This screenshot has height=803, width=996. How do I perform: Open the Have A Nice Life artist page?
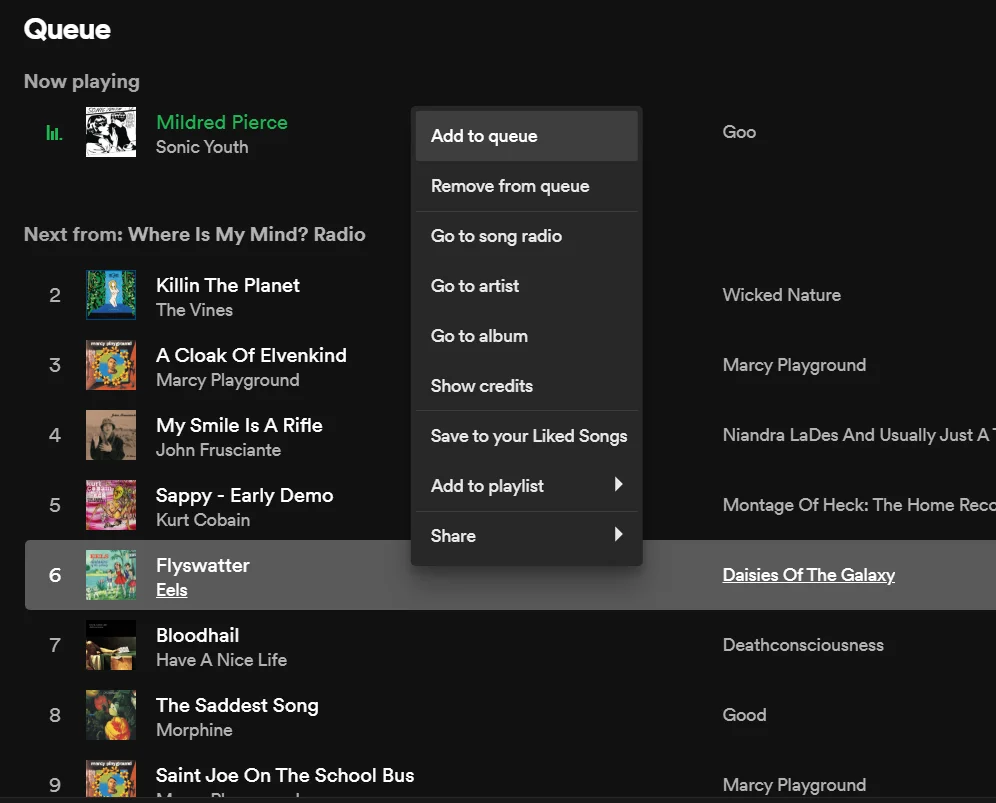coord(222,660)
